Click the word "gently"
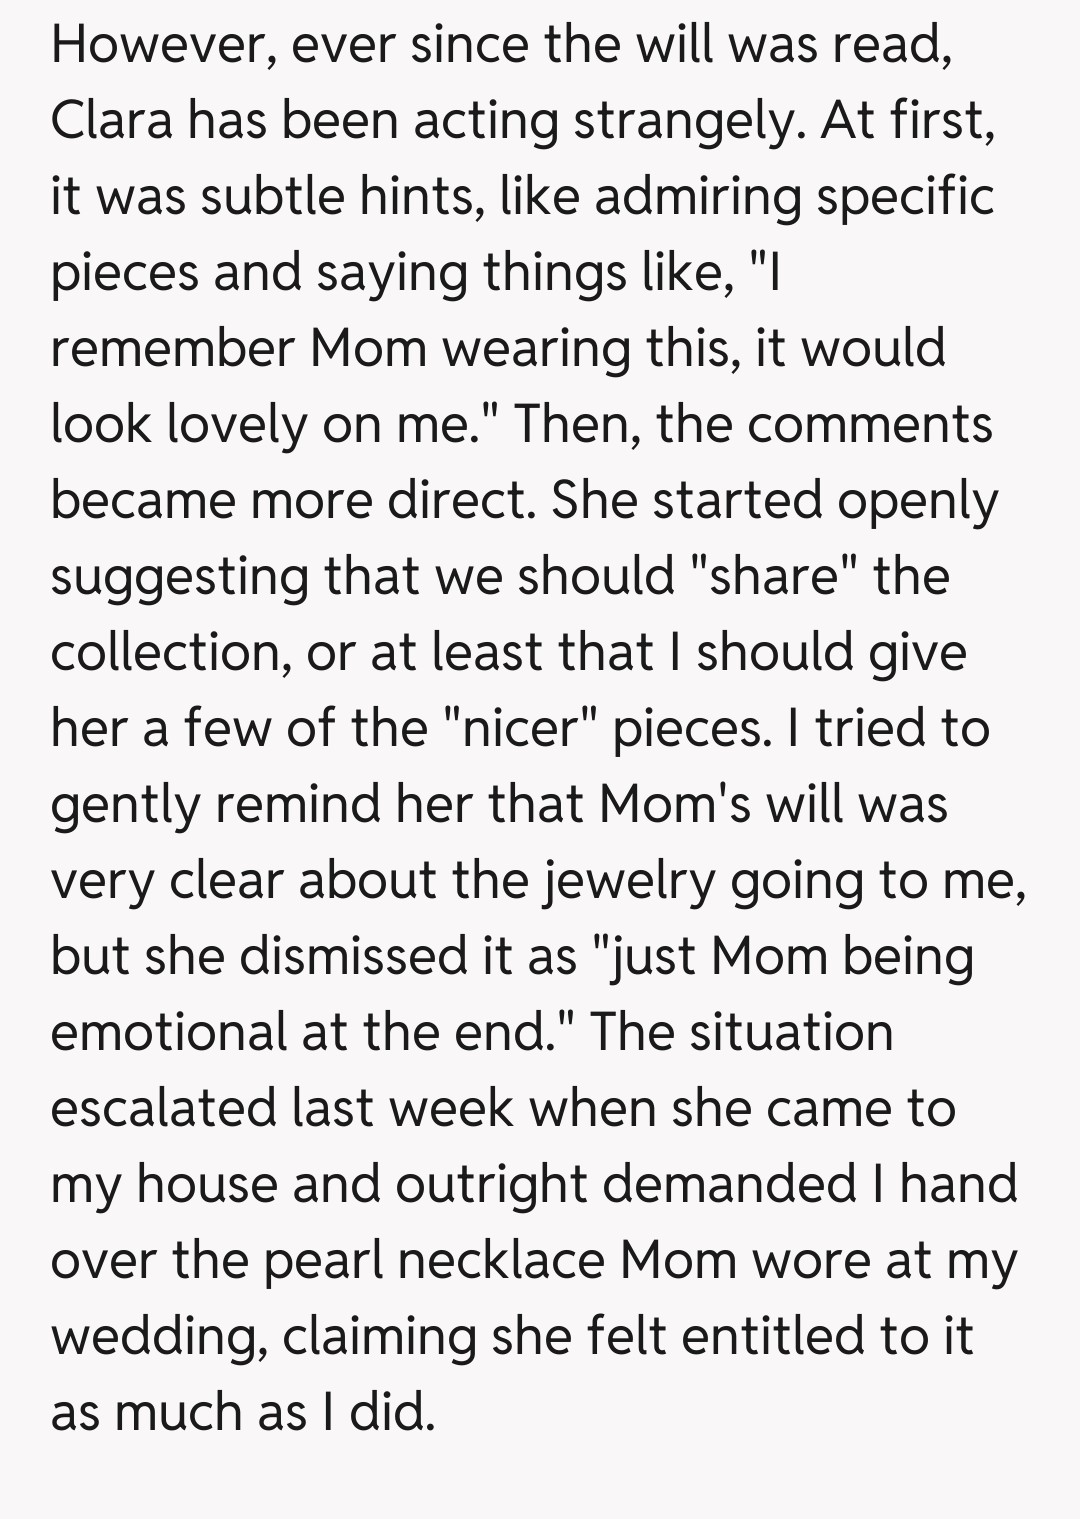This screenshot has height=1519, width=1080. (125, 804)
